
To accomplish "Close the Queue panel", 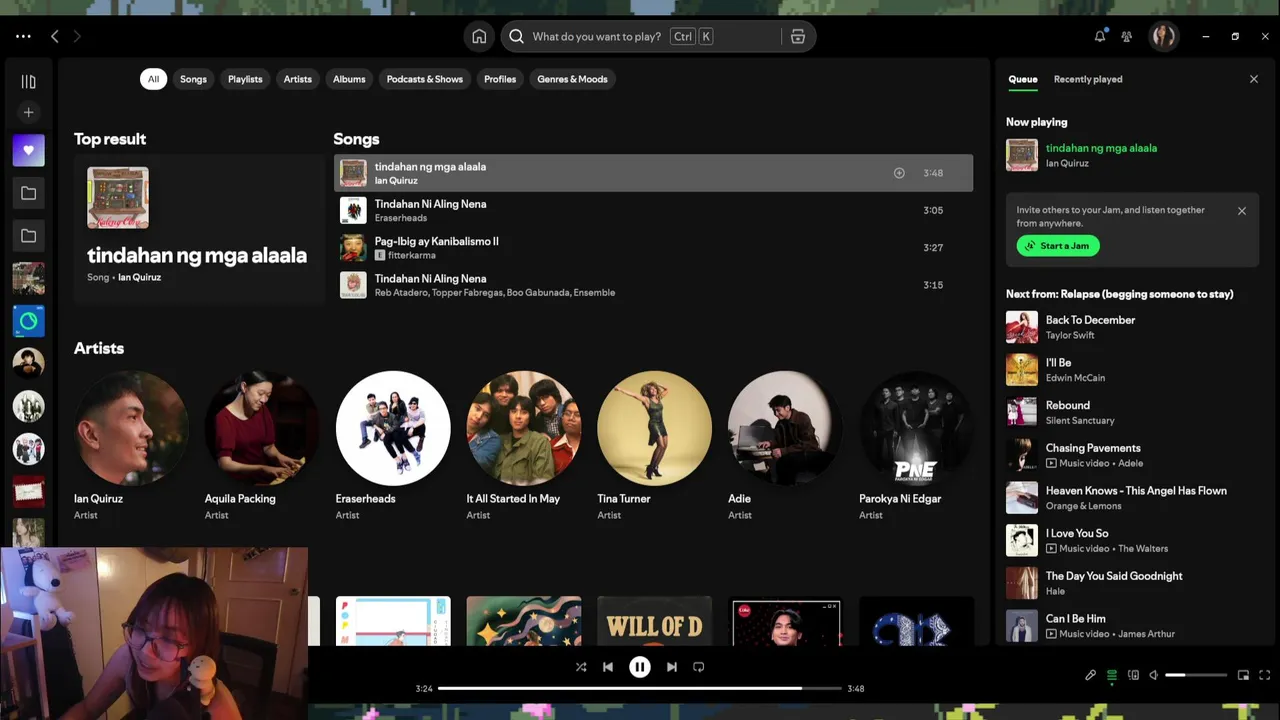I will point(1254,79).
